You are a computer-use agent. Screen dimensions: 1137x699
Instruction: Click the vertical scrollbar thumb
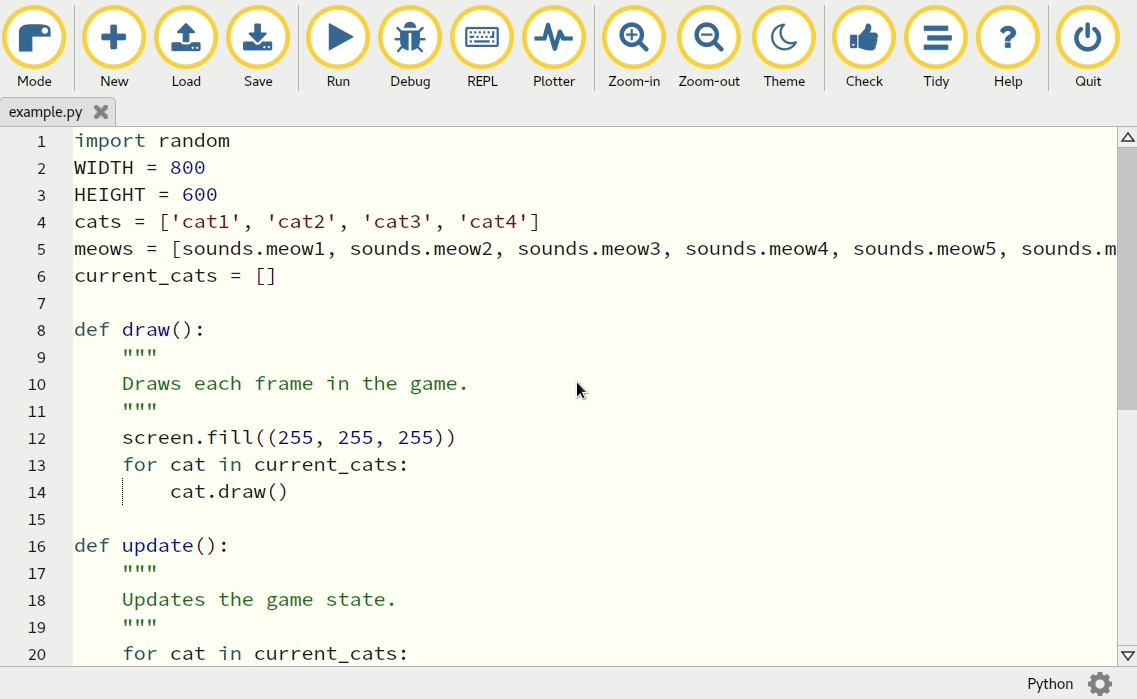[1128, 279]
